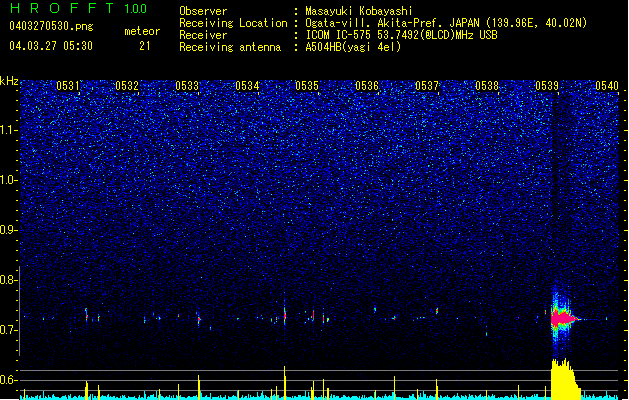
Task: Select observer name Masayuki Kobayashi
Action: pos(359,11)
